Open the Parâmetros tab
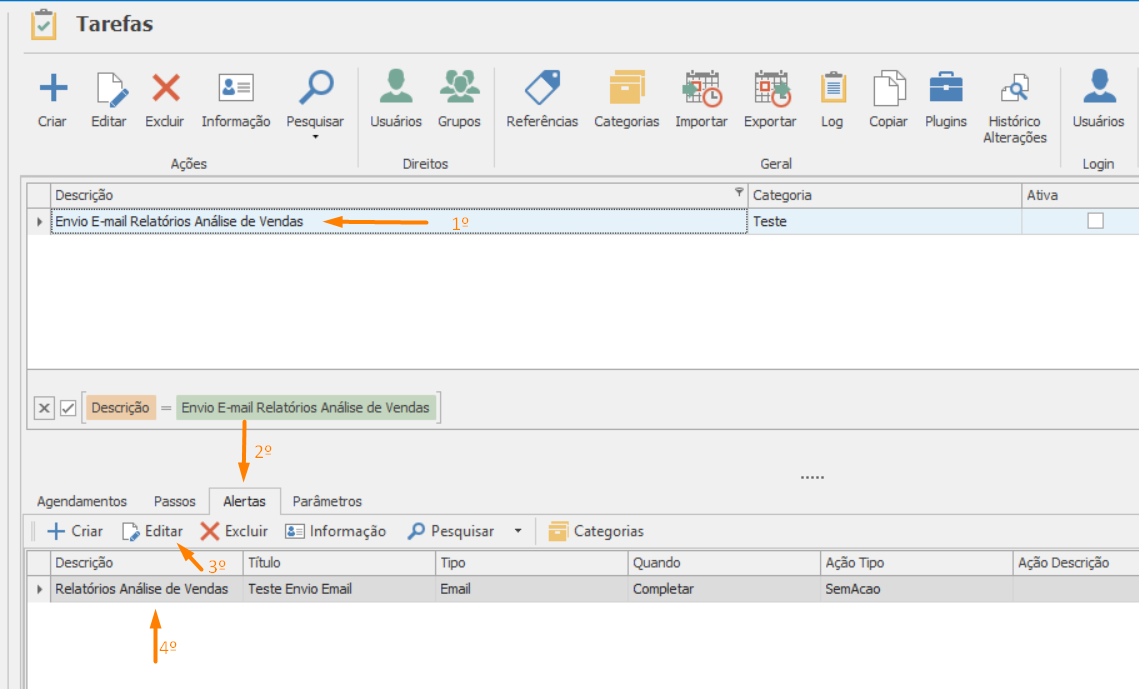 point(327,501)
